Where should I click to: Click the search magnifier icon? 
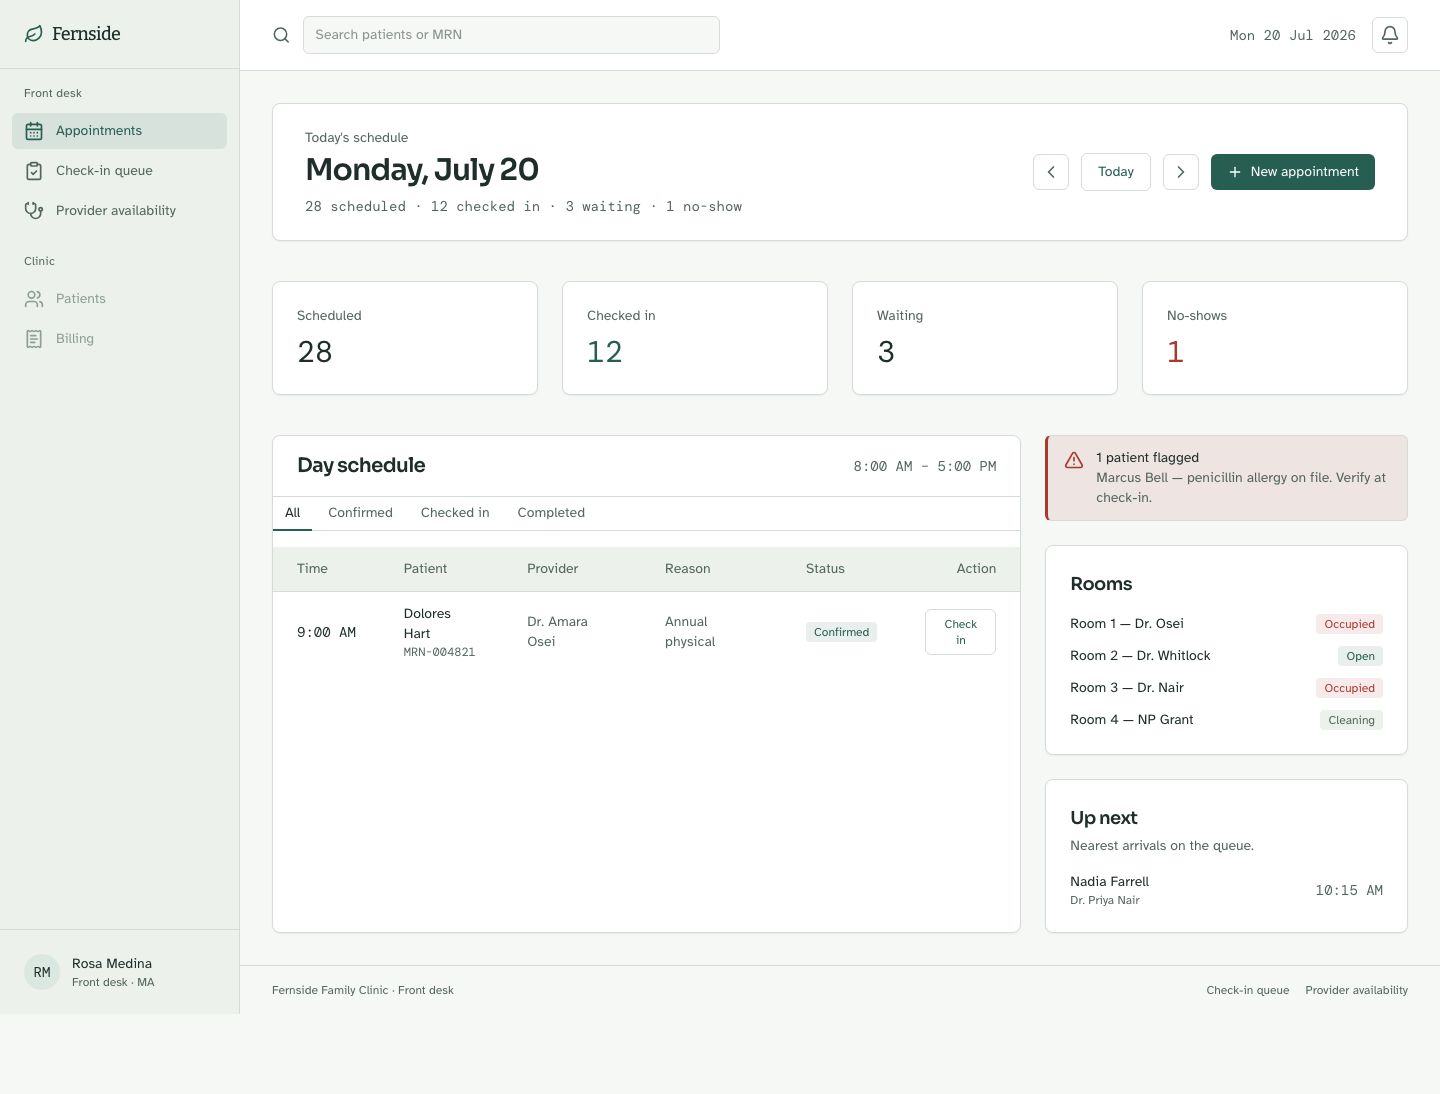coord(281,35)
